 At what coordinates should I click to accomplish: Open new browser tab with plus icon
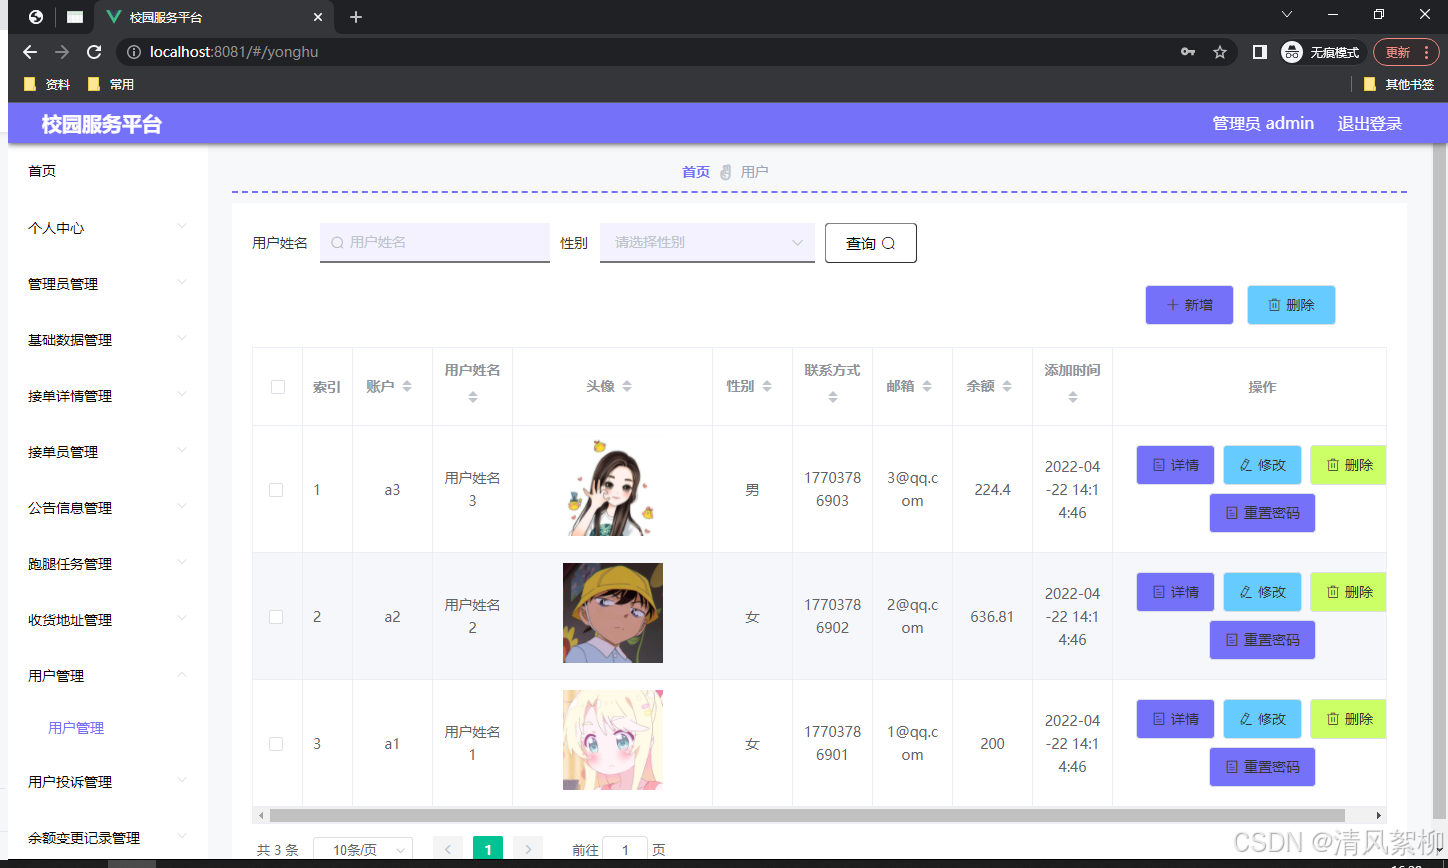356,17
